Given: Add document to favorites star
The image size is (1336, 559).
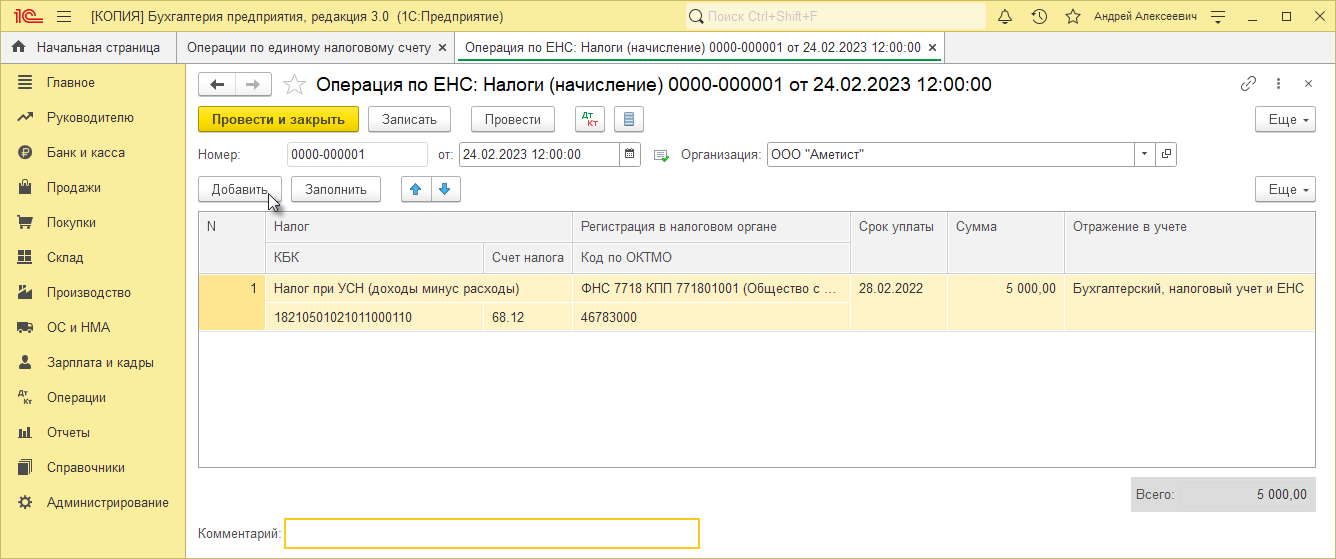Looking at the screenshot, I should [294, 85].
